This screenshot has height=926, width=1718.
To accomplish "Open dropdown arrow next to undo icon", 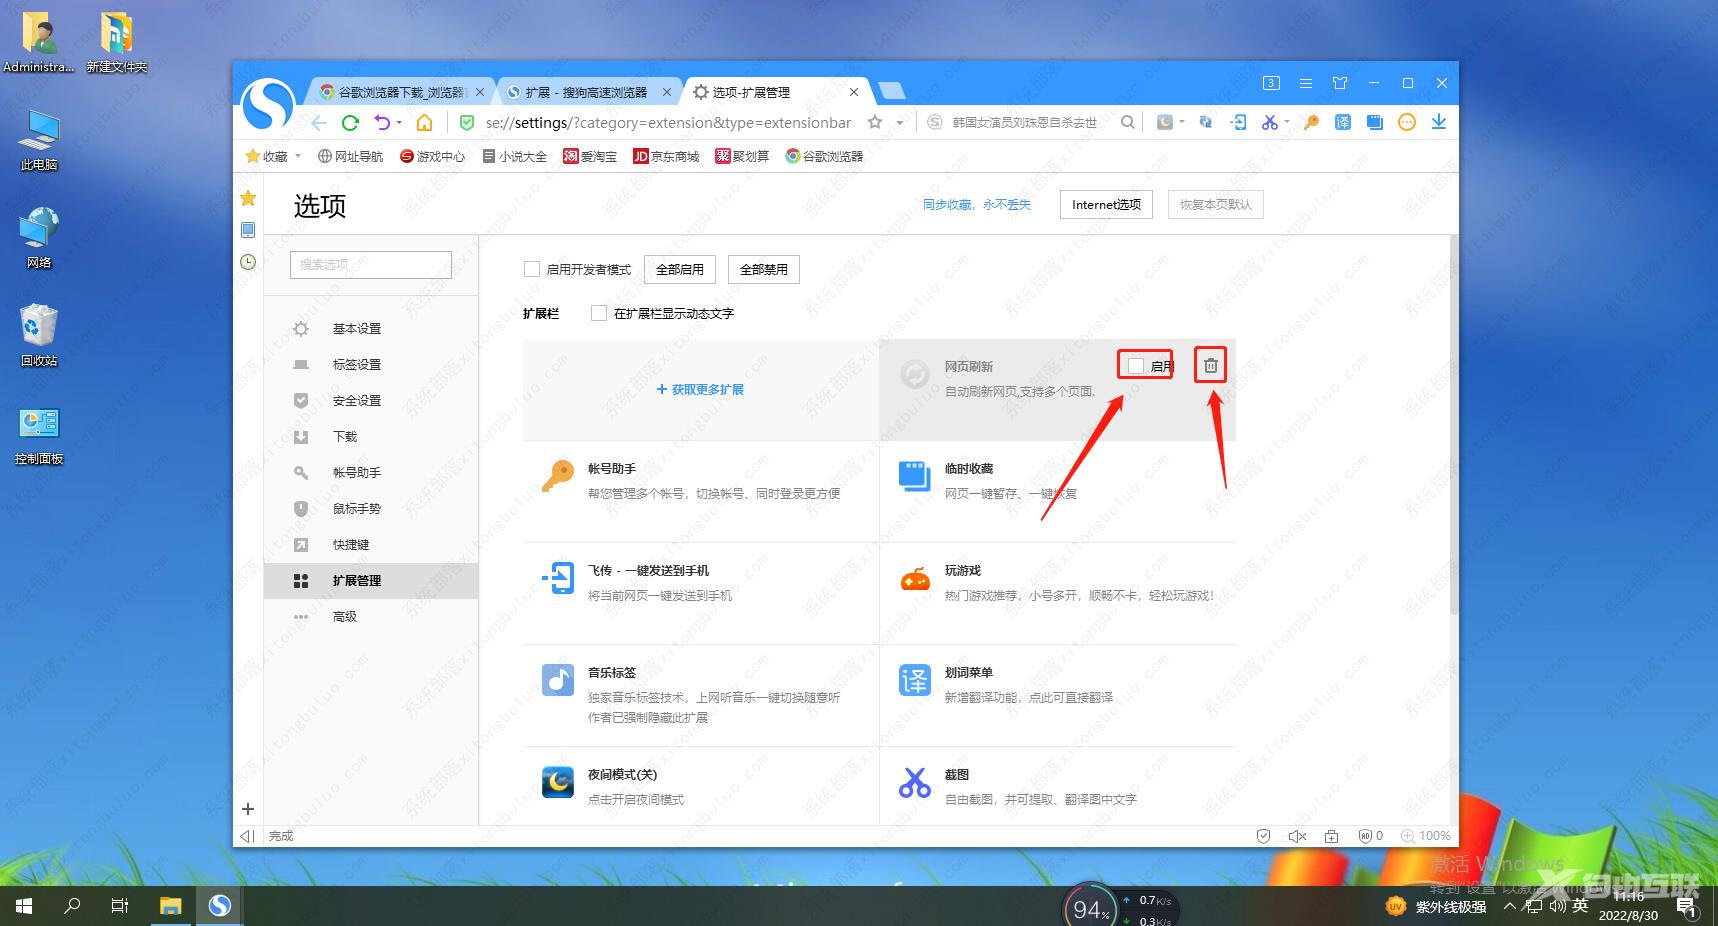I will pos(399,123).
